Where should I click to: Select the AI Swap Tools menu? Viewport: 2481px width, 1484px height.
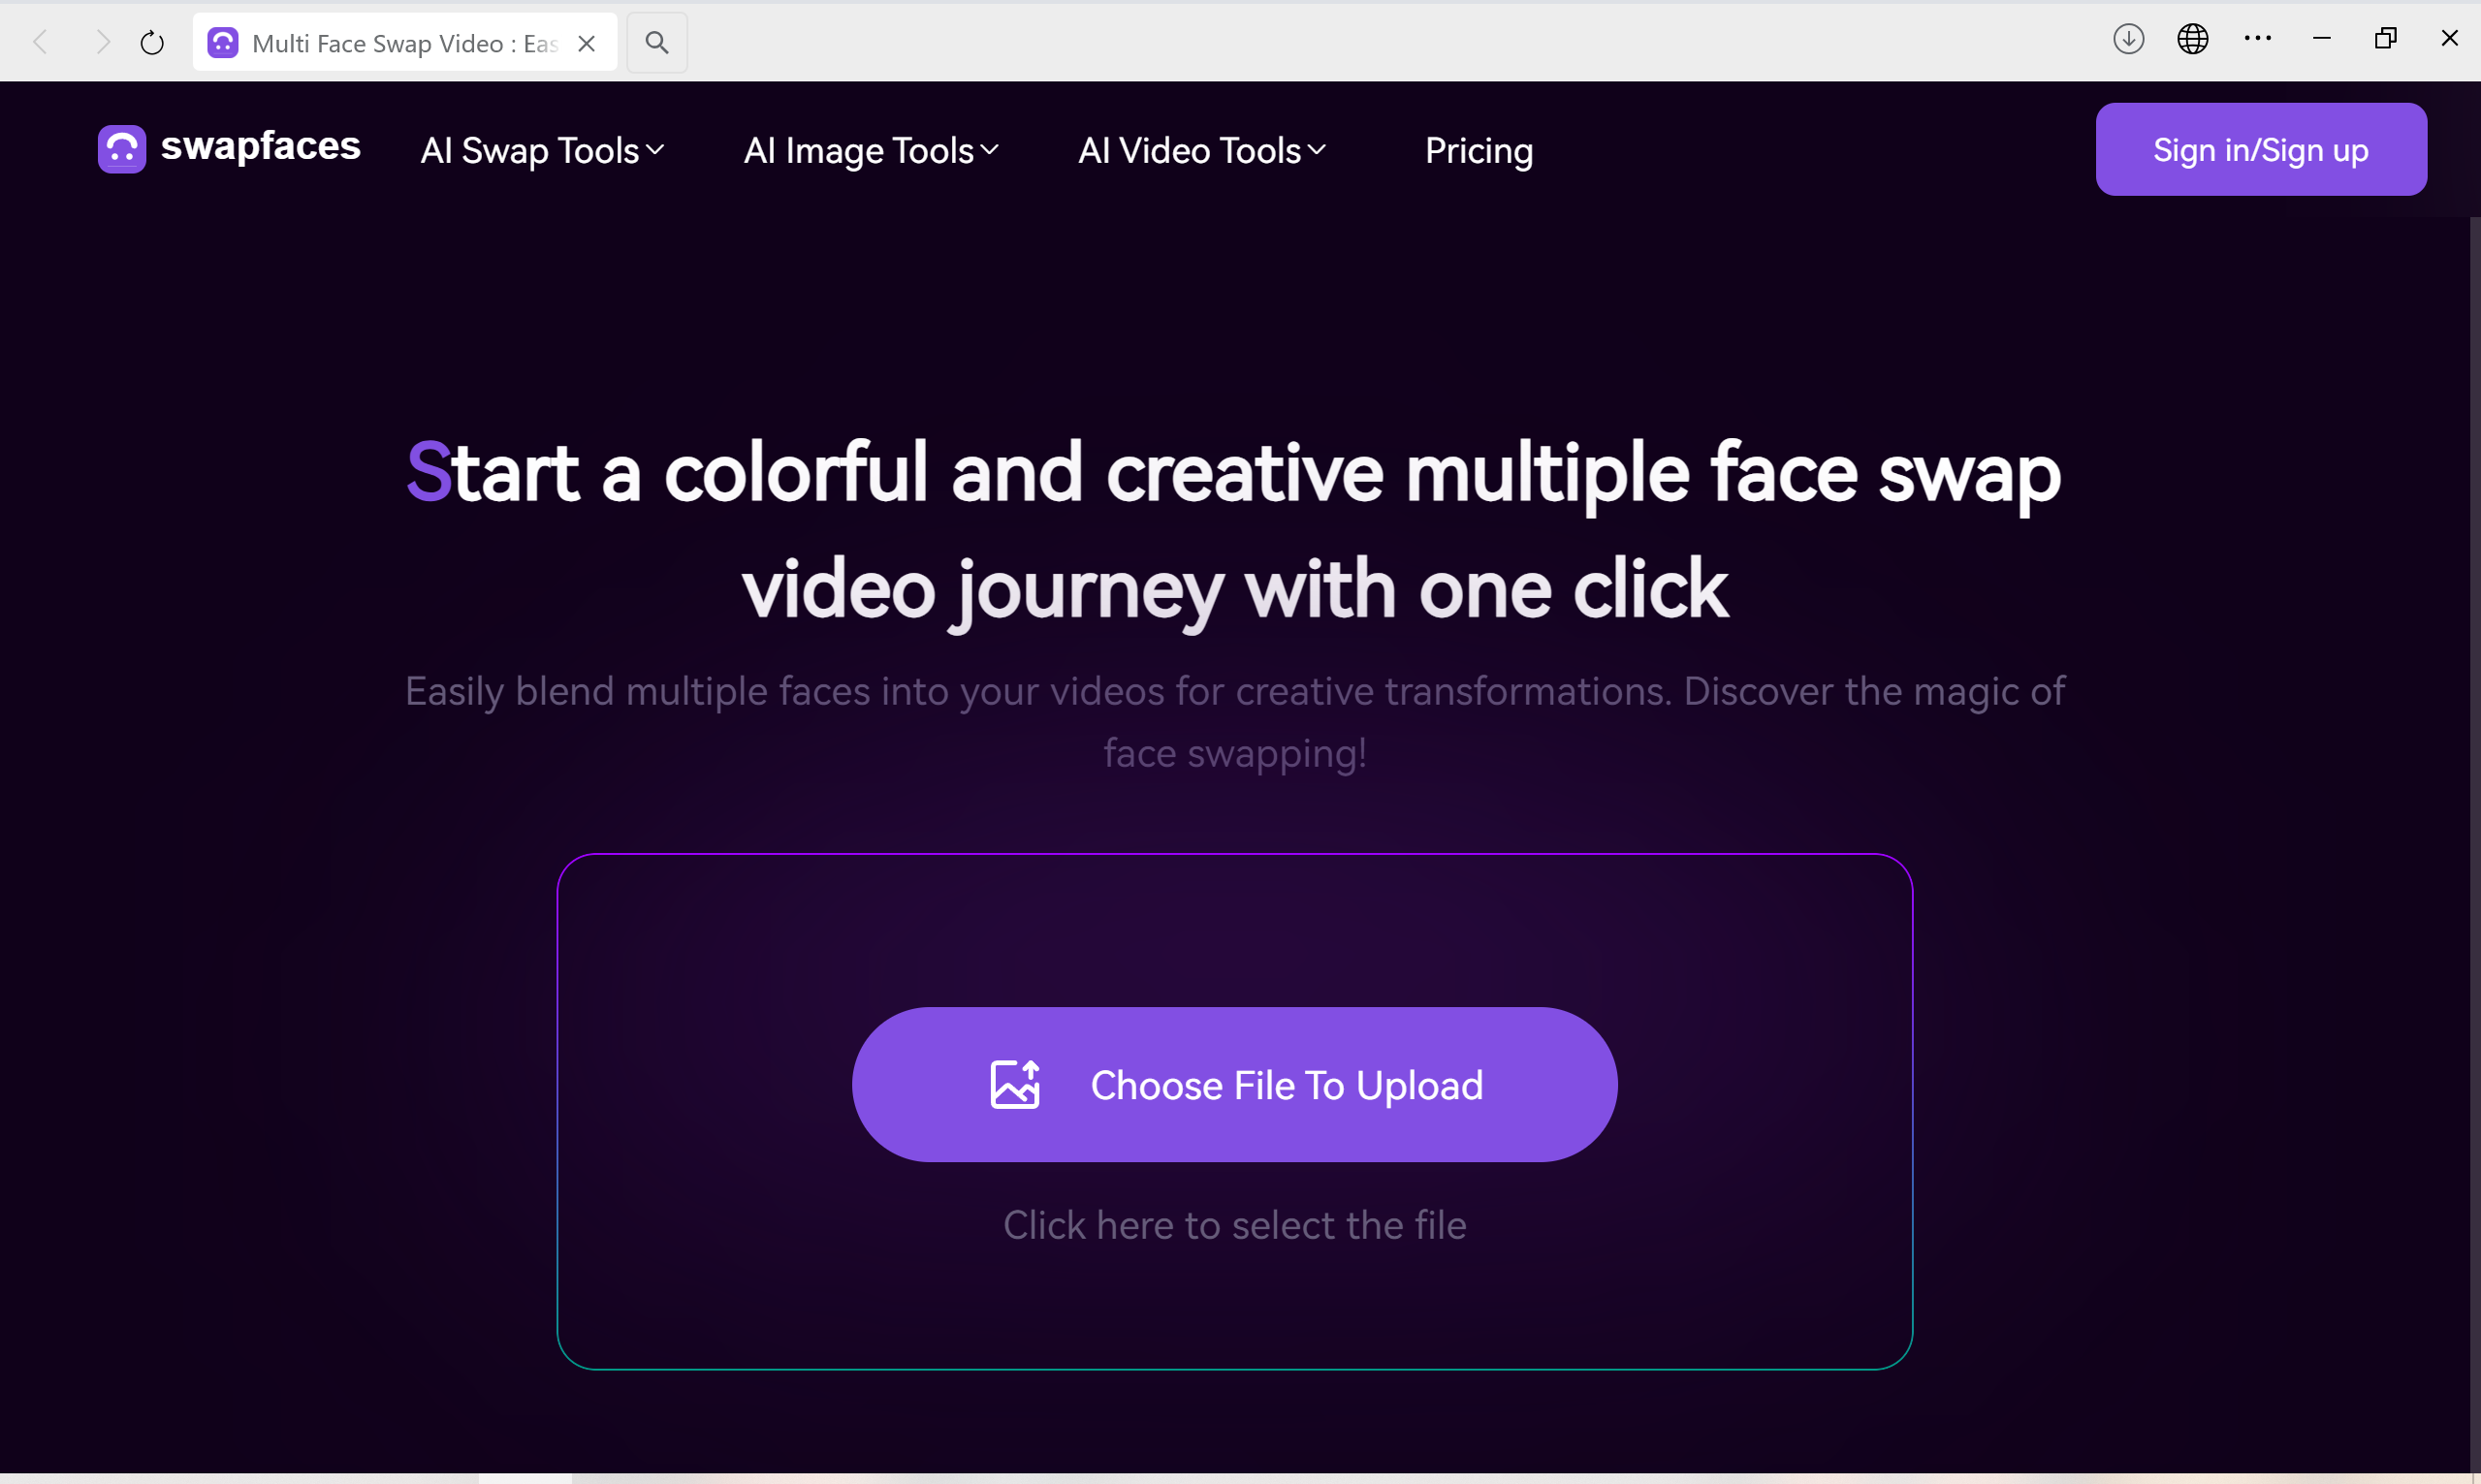tap(541, 150)
